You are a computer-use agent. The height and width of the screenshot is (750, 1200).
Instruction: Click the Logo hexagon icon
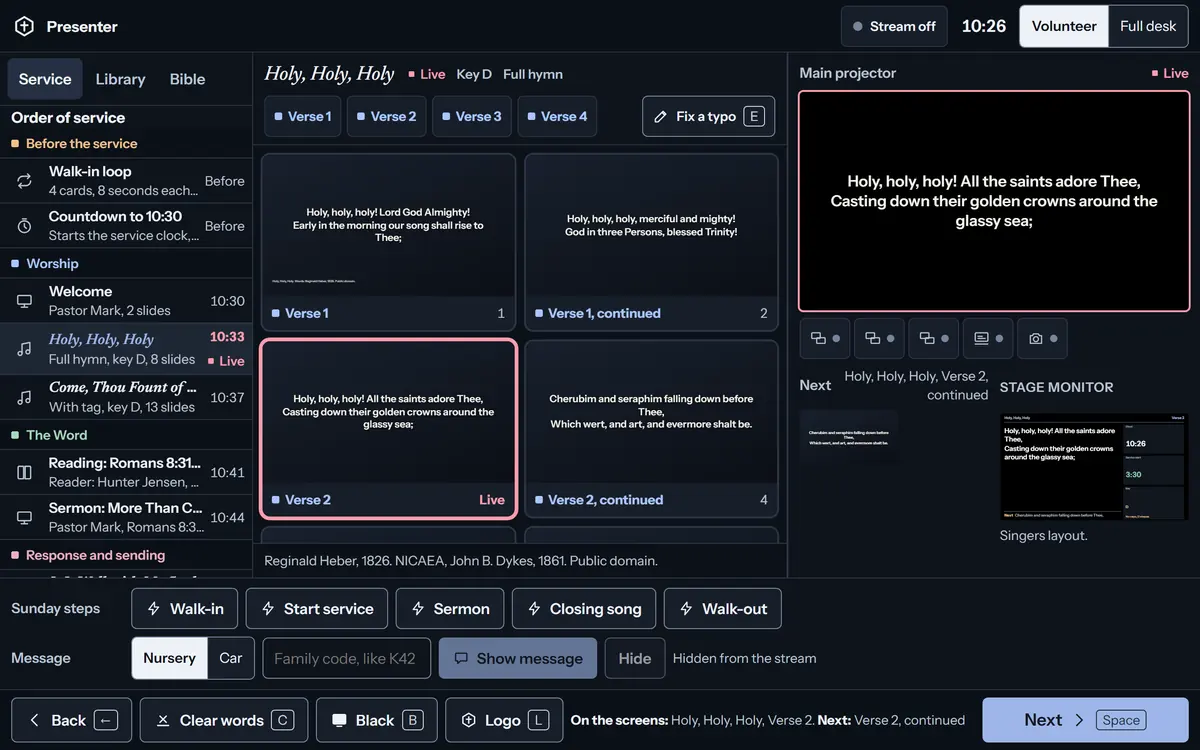pos(468,720)
